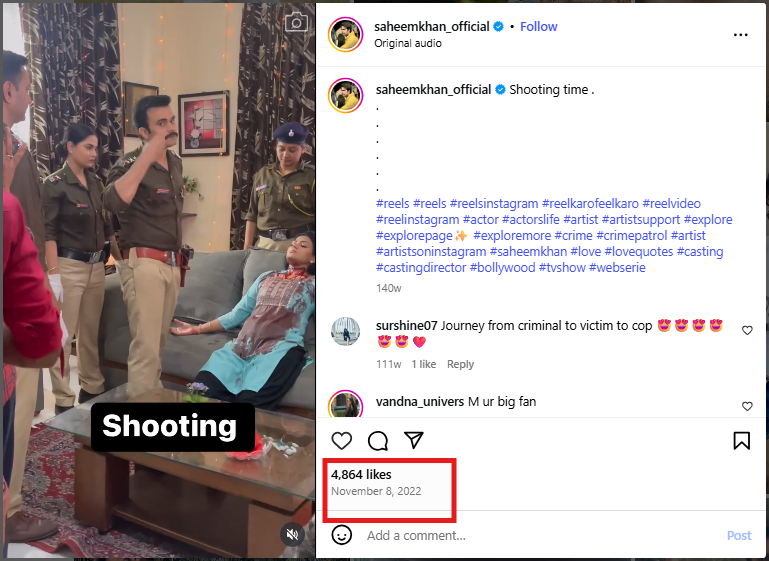
Task: Open the #saheemkhan hashtag
Action: coord(528,252)
